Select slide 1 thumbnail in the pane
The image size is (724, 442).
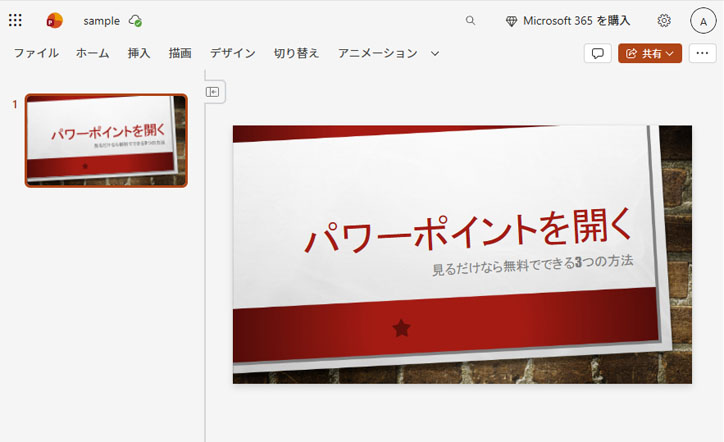pyautogui.click(x=106, y=141)
